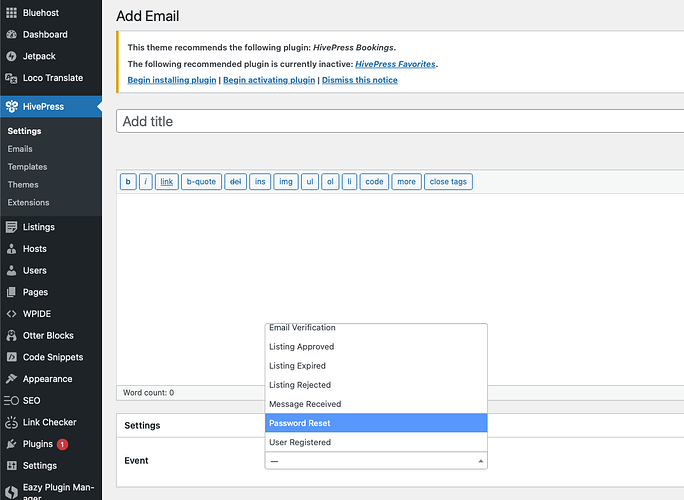Click the Settings sliders icon at bottom
The image size is (684, 500).
coord(11,466)
